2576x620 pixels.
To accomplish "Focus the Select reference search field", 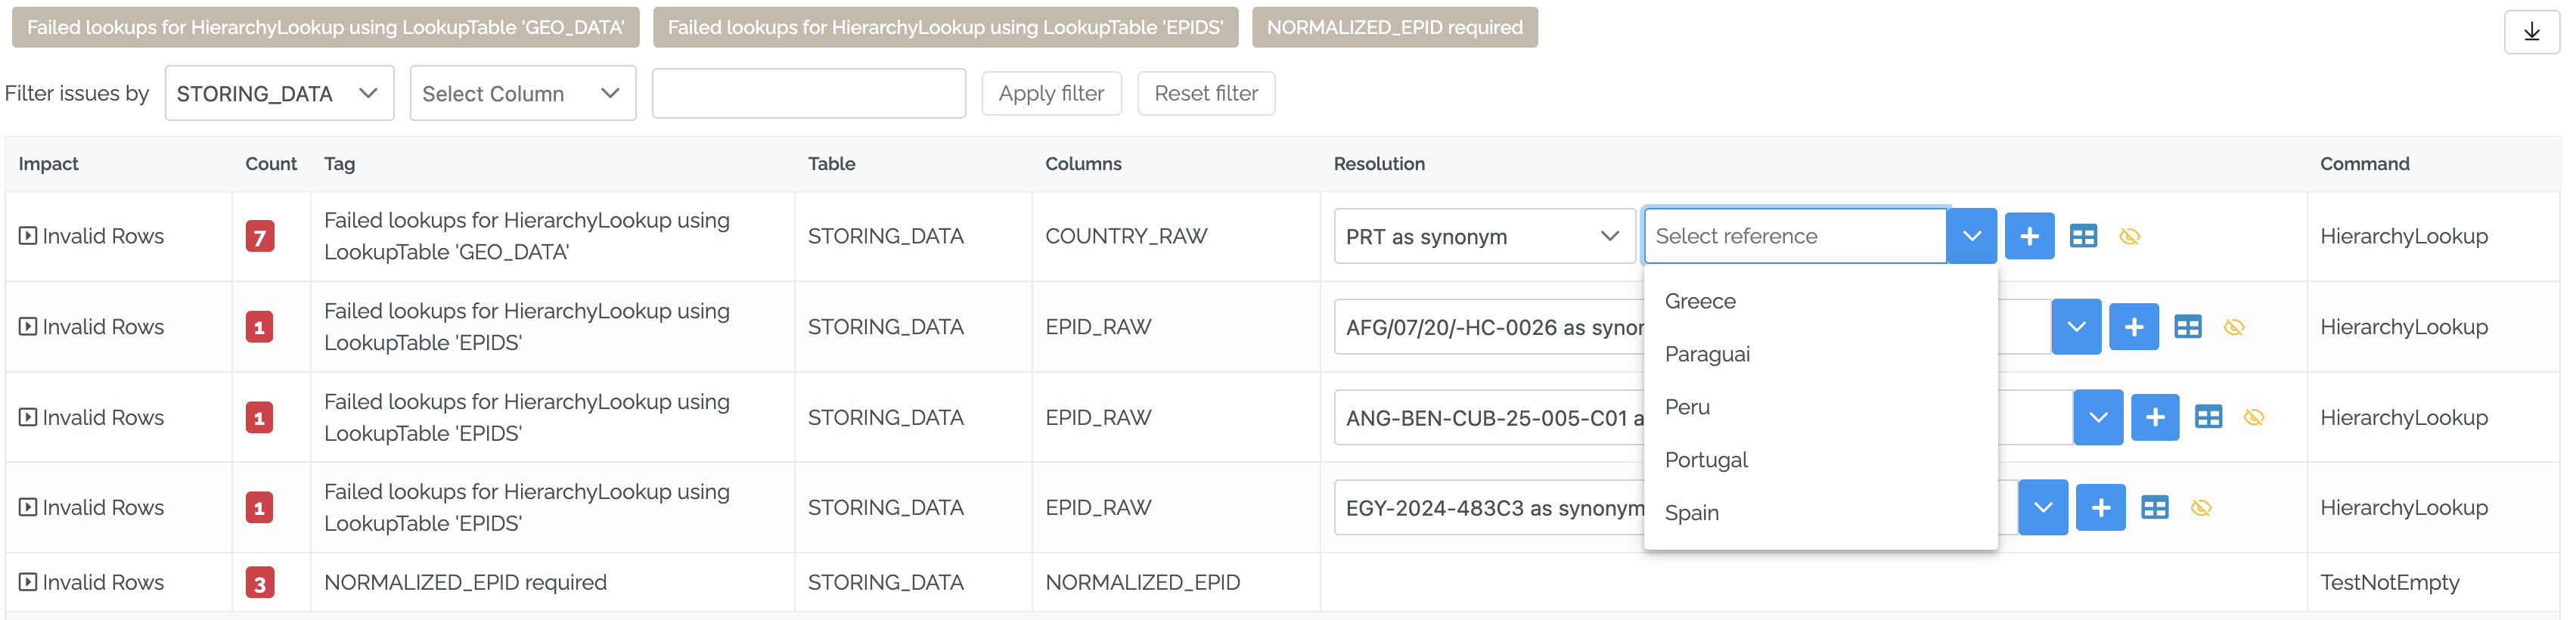I will coord(1795,236).
